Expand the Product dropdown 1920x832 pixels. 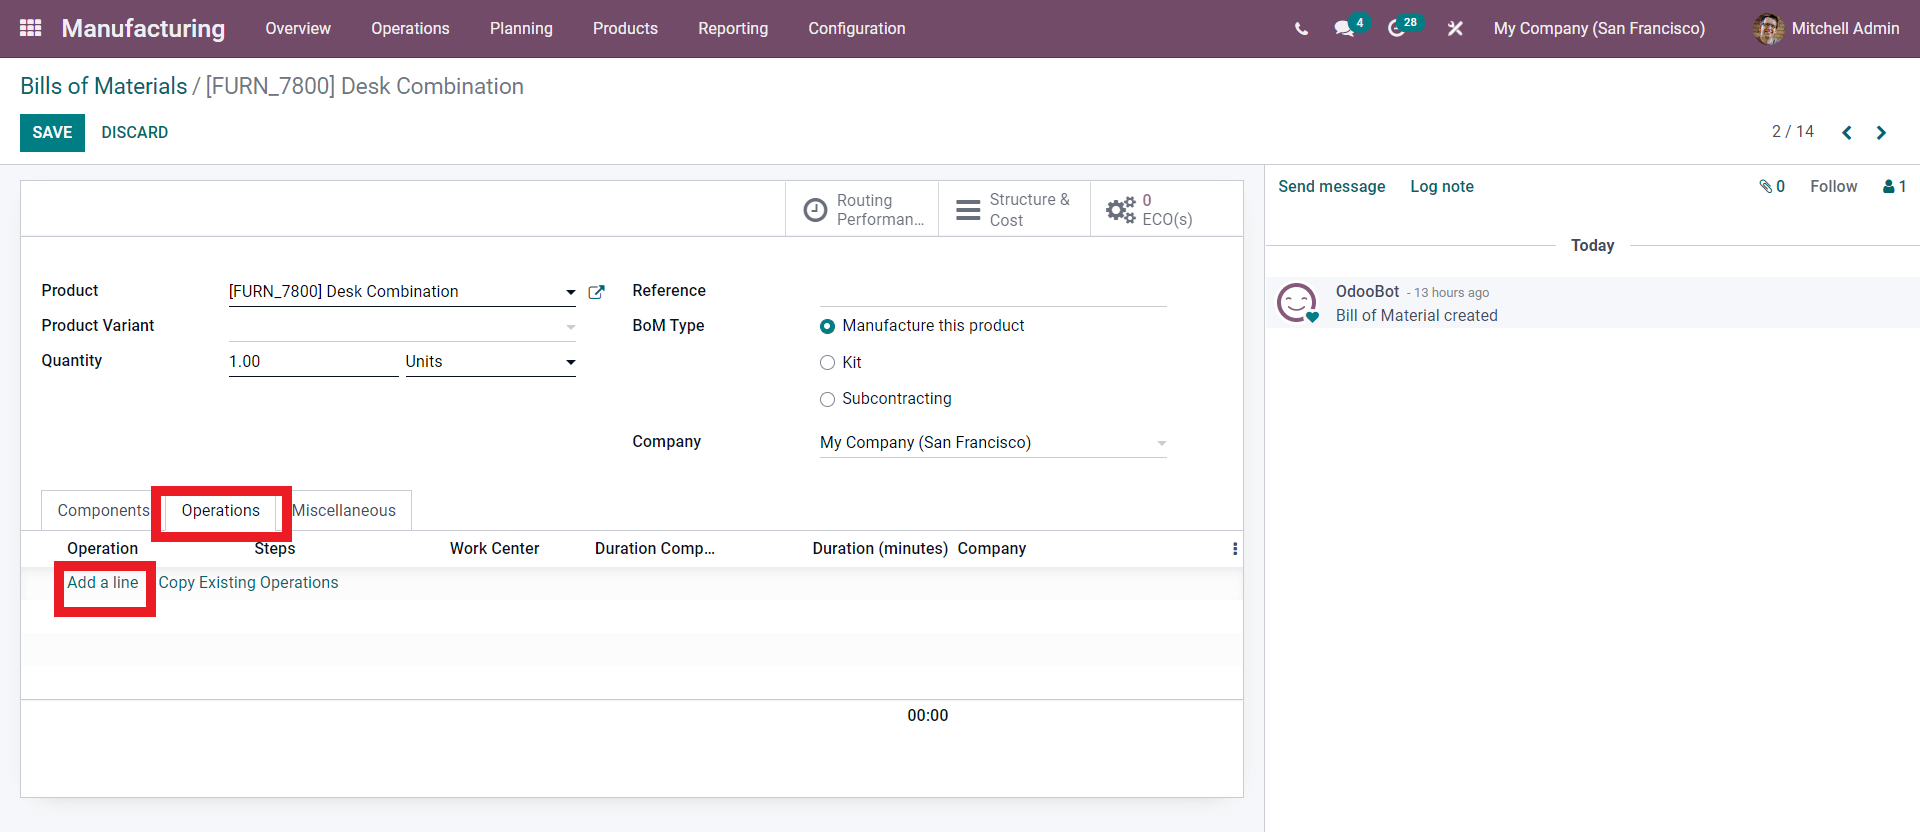[x=571, y=292]
